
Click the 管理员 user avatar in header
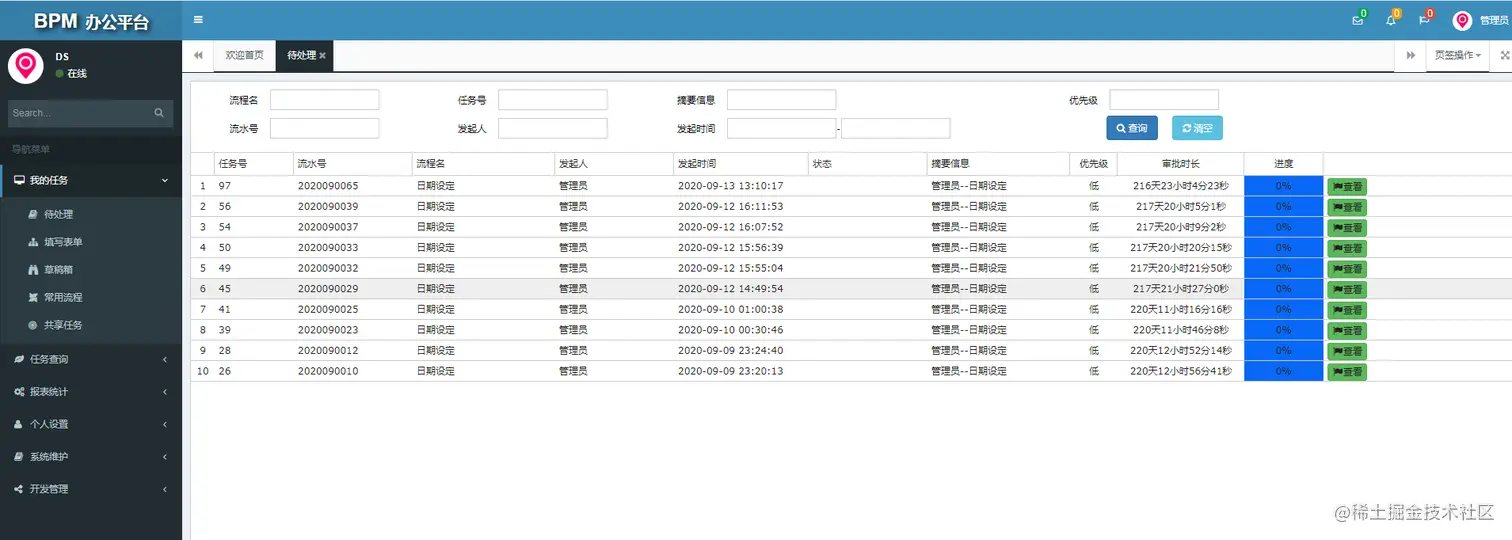pos(1462,21)
